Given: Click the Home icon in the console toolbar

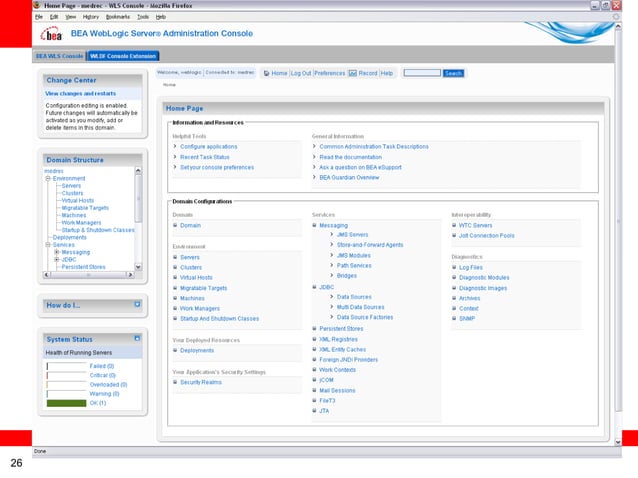Looking at the screenshot, I should click(267, 73).
